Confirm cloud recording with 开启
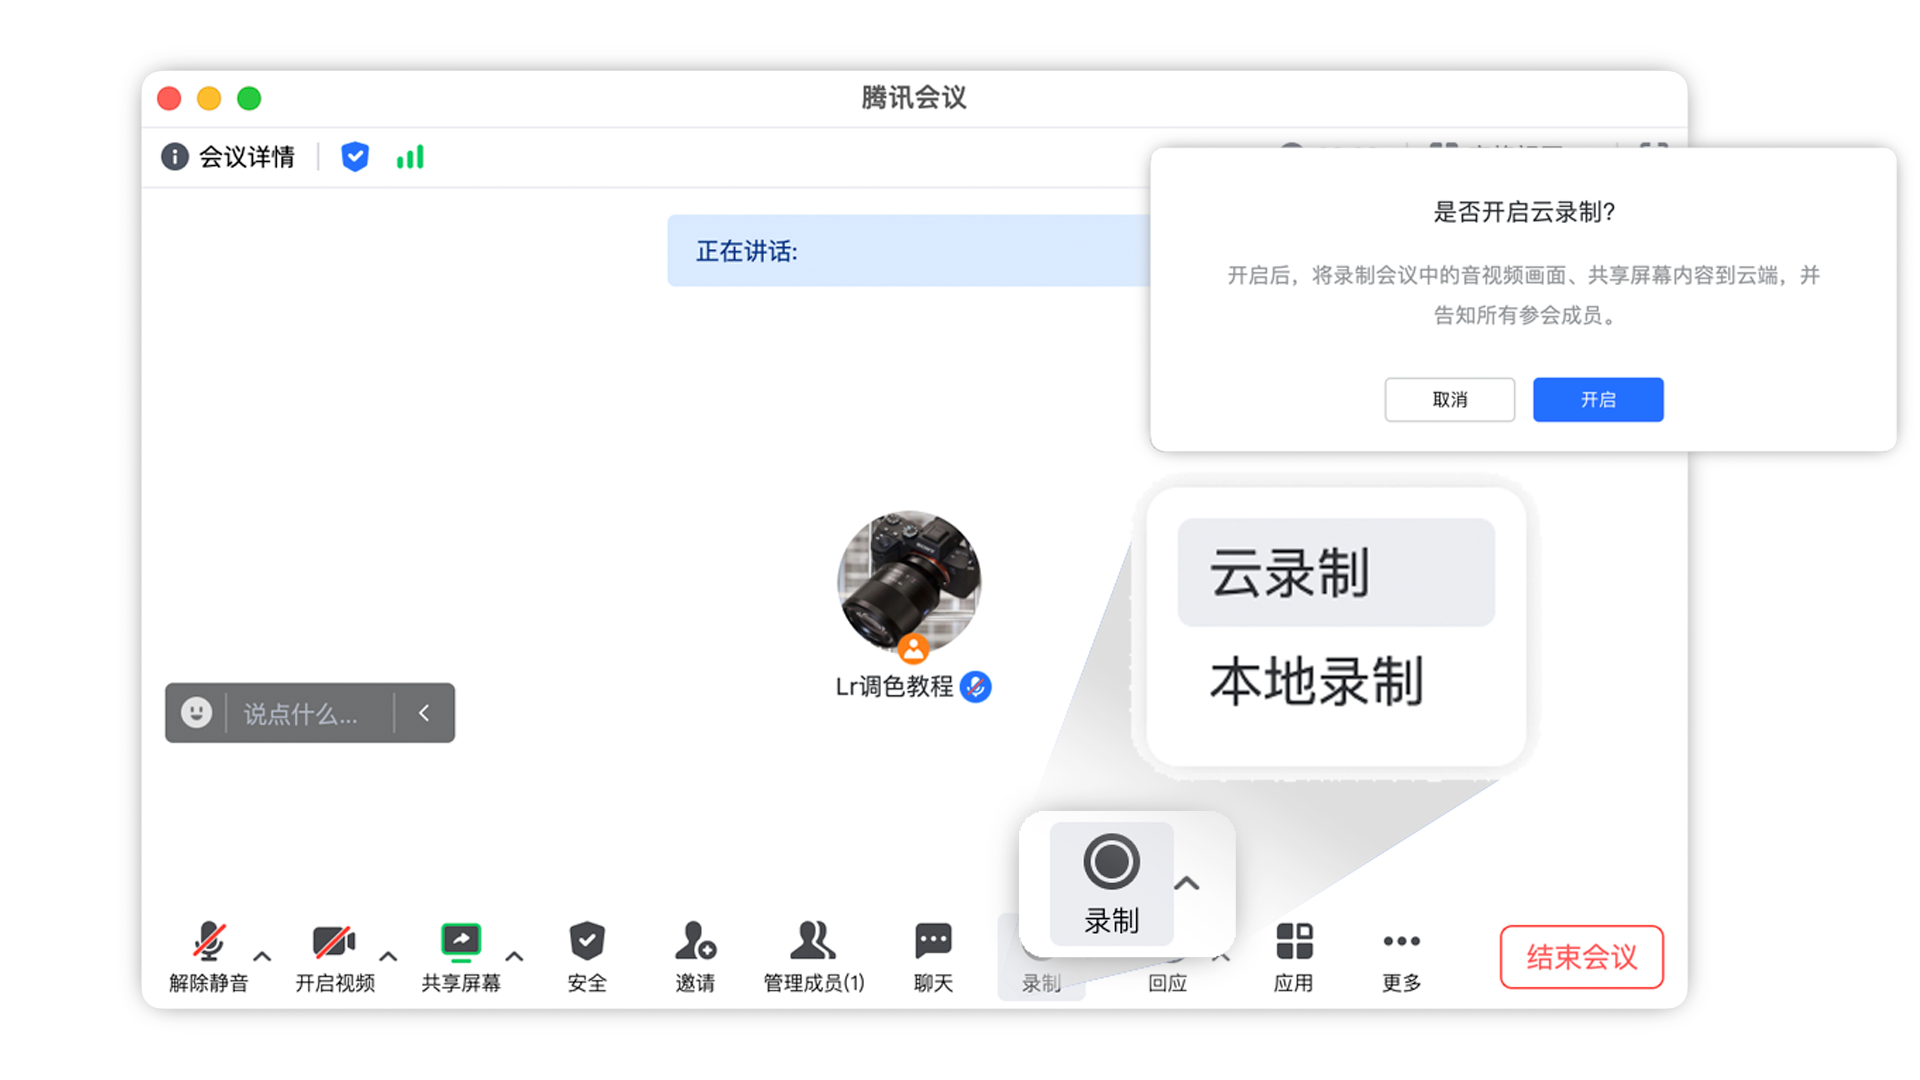 click(x=1598, y=400)
